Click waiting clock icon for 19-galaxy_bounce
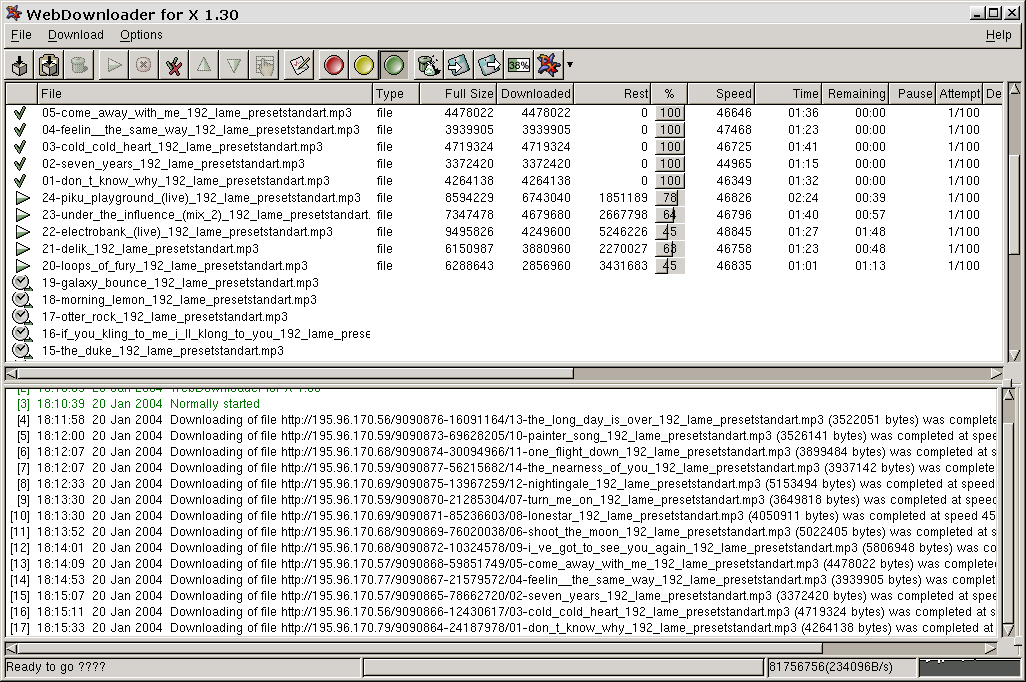 (22, 283)
